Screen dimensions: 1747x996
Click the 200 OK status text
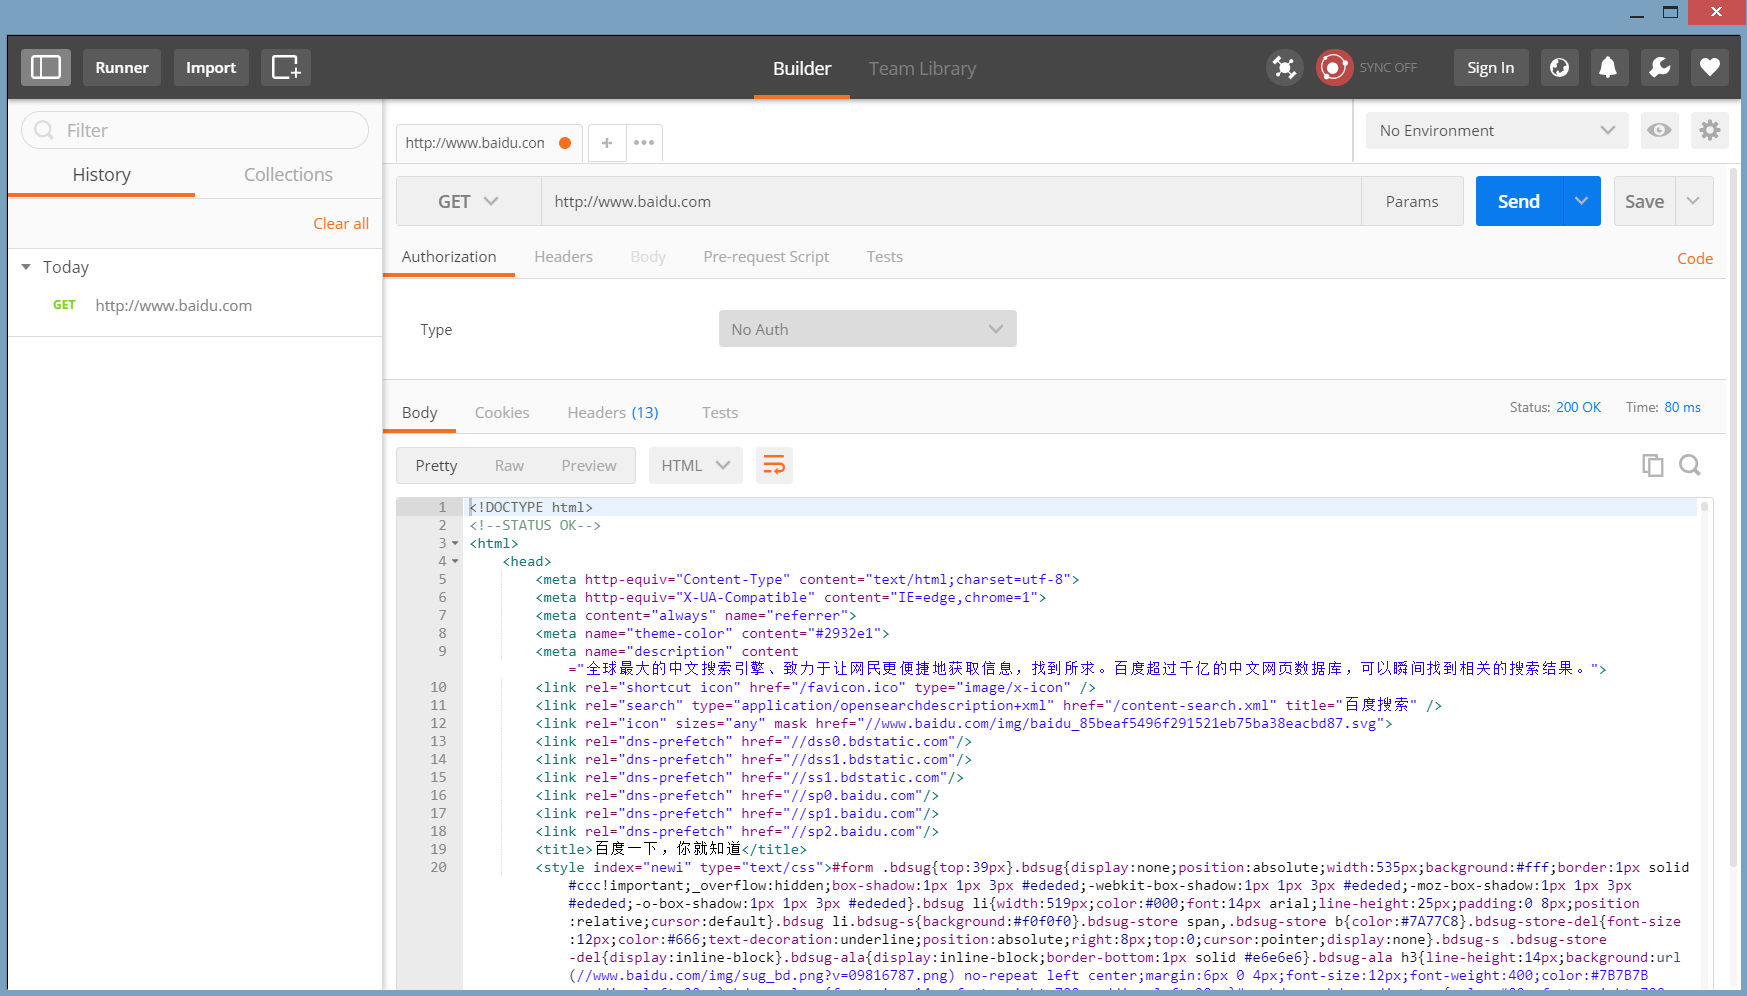(1578, 407)
